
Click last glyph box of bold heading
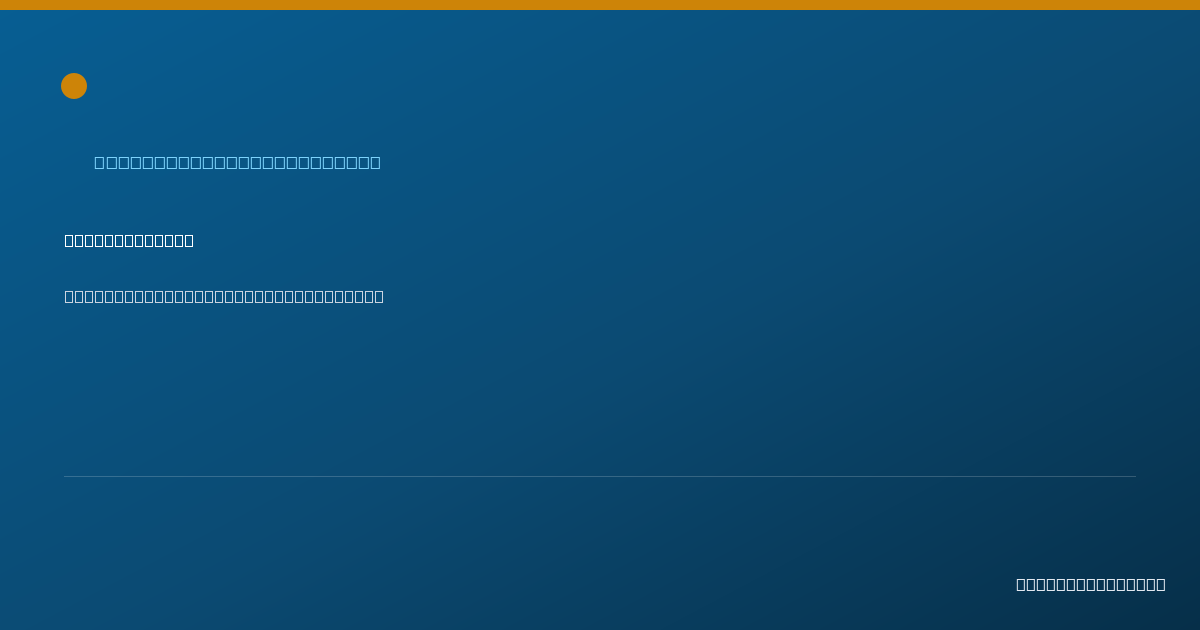coord(188,240)
